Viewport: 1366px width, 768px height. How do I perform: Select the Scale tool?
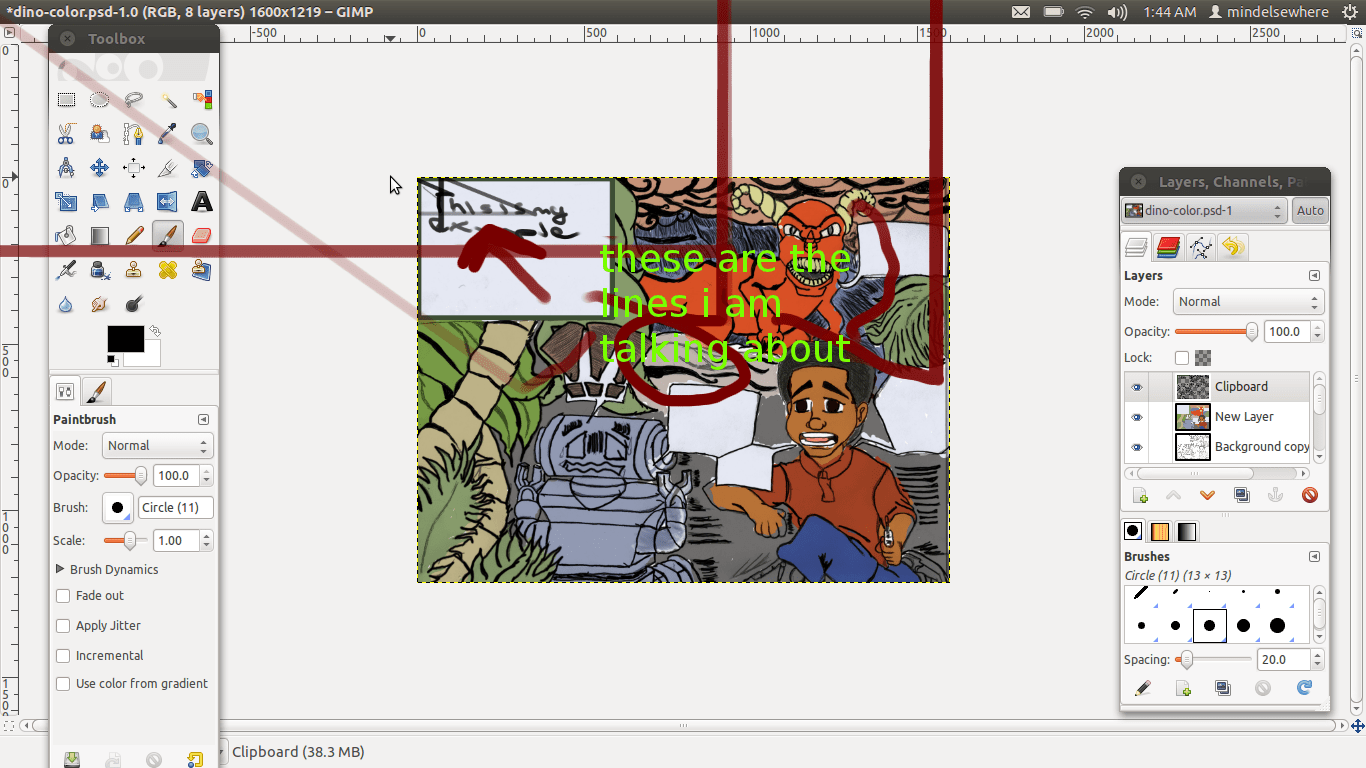click(x=66, y=202)
